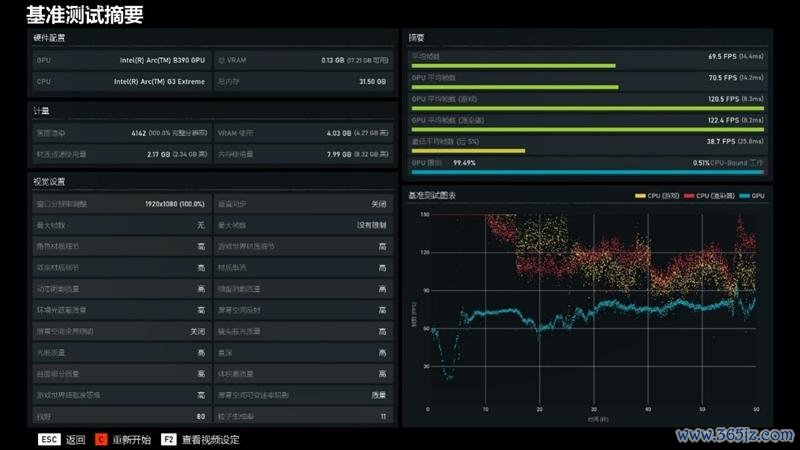Click the 视觉设置 section header

pyautogui.click(x=49, y=182)
